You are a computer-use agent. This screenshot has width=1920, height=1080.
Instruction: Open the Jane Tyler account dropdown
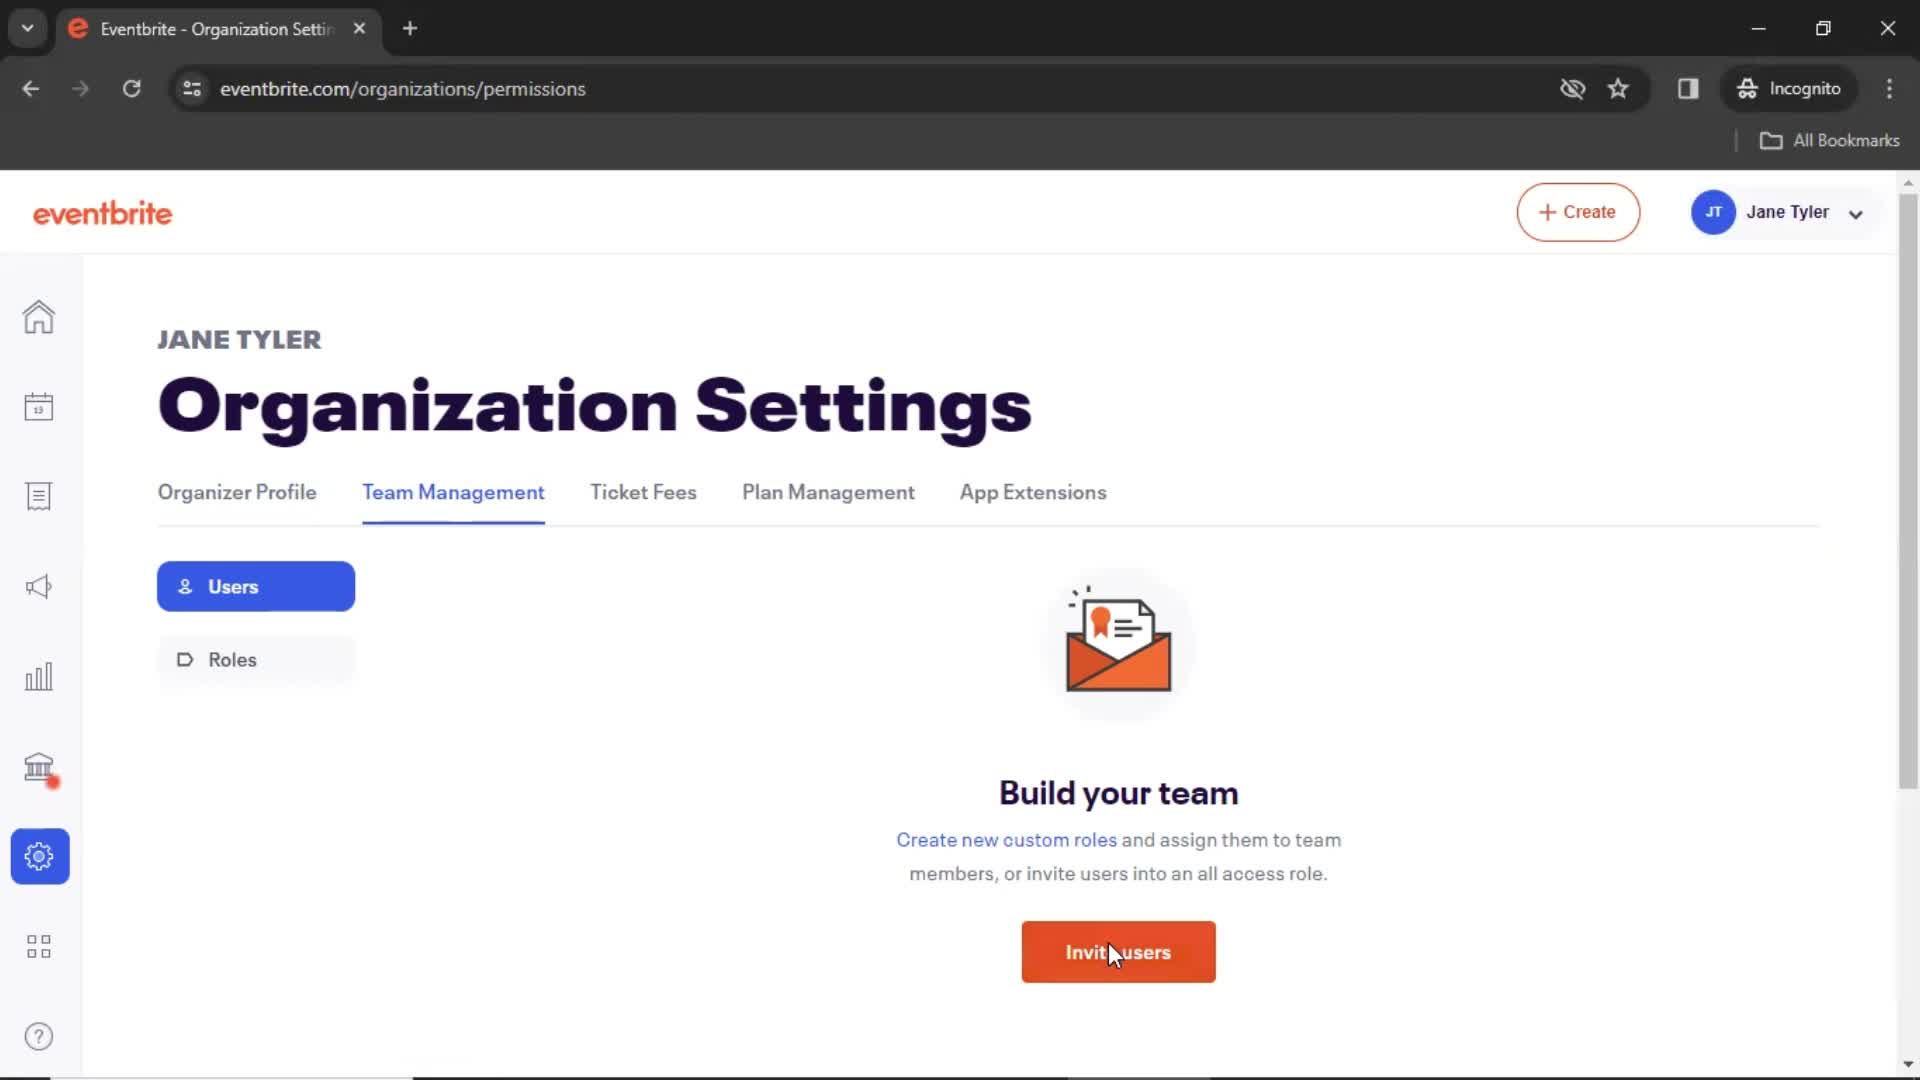1787,212
